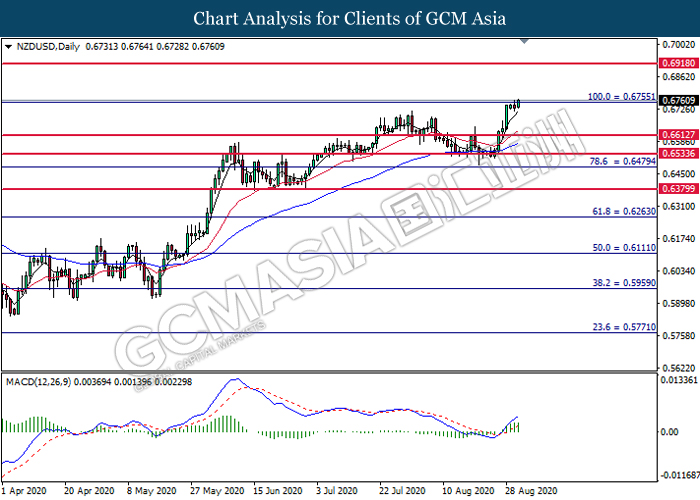
Task: Click the triangle icon beside NZDUSD,Daily
Action: click(x=8, y=46)
